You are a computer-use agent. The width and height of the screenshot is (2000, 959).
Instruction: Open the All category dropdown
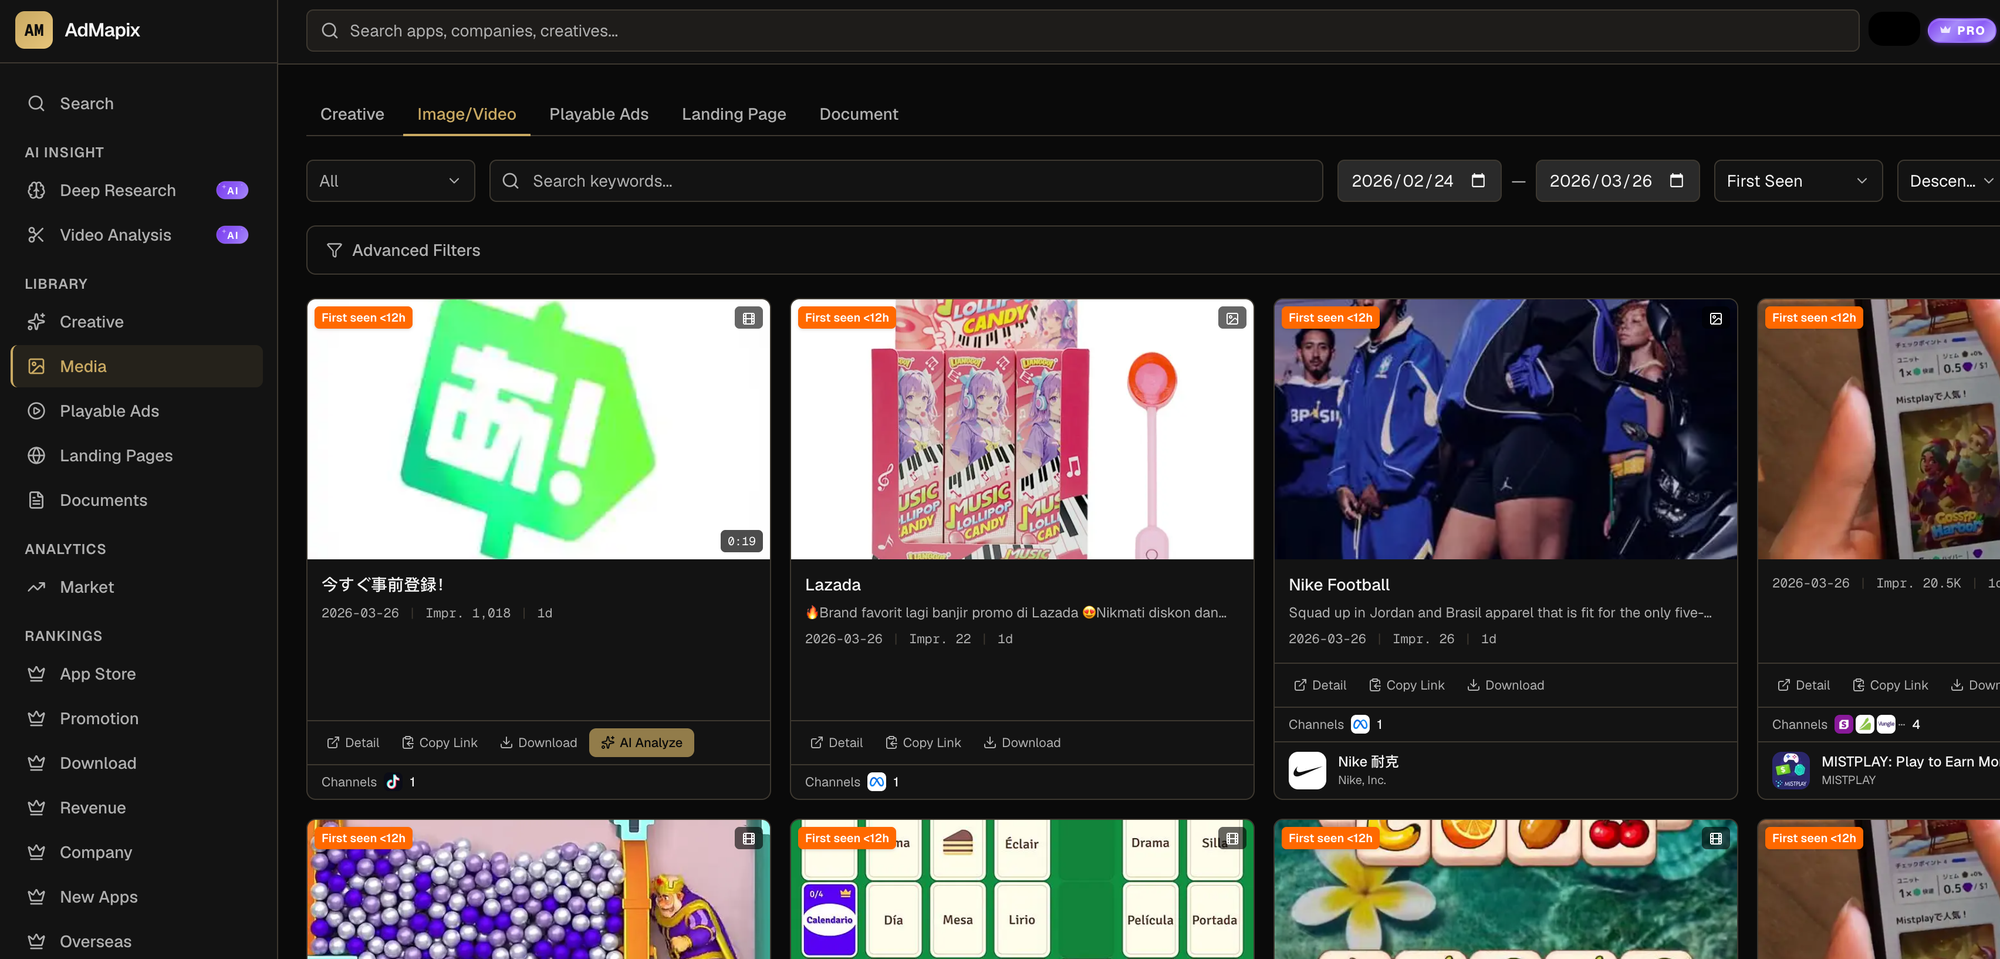390,180
